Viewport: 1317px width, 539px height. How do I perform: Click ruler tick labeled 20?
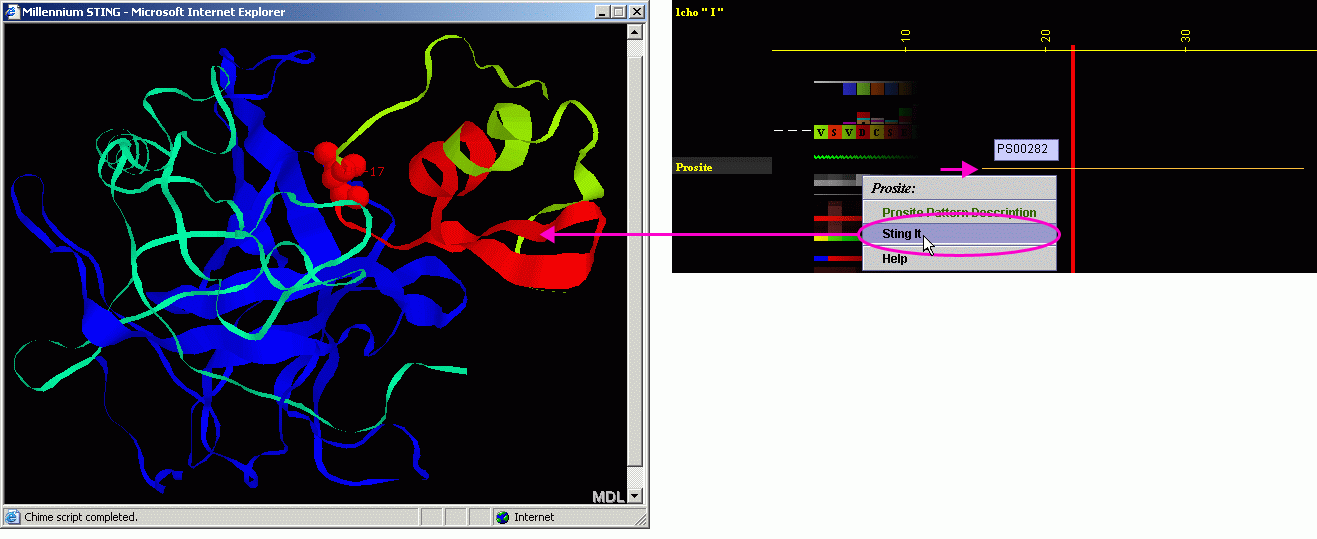tap(1045, 37)
